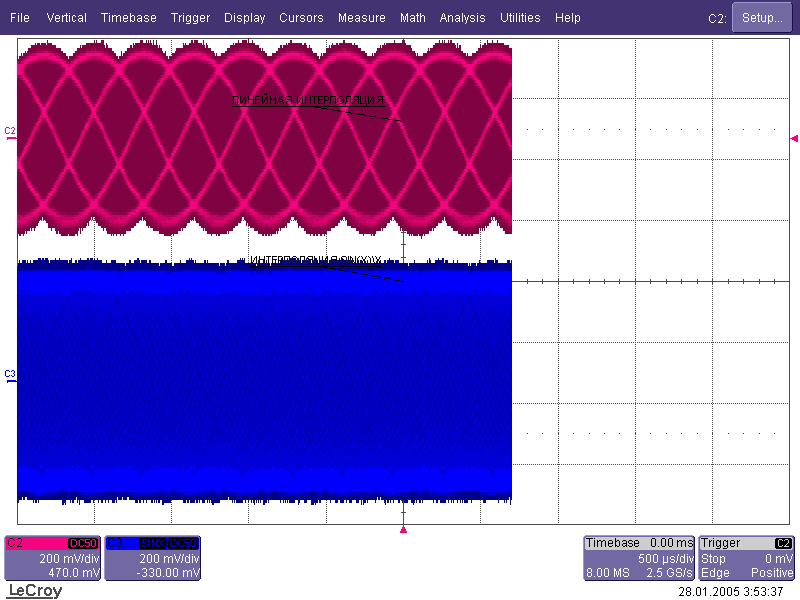Open the Utilities menu
800x600 pixels.
click(x=520, y=18)
